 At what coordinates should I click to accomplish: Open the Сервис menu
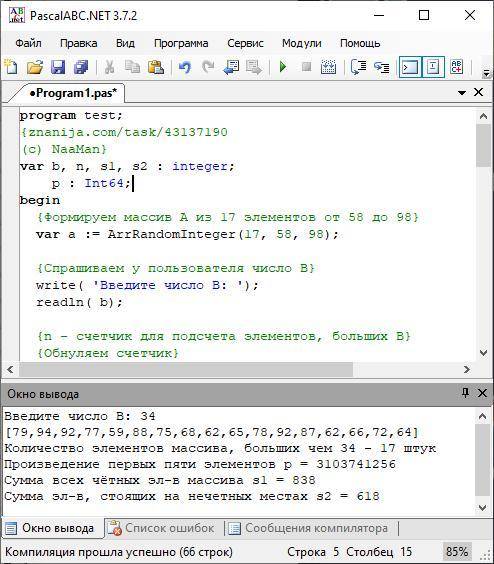pyautogui.click(x=245, y=43)
